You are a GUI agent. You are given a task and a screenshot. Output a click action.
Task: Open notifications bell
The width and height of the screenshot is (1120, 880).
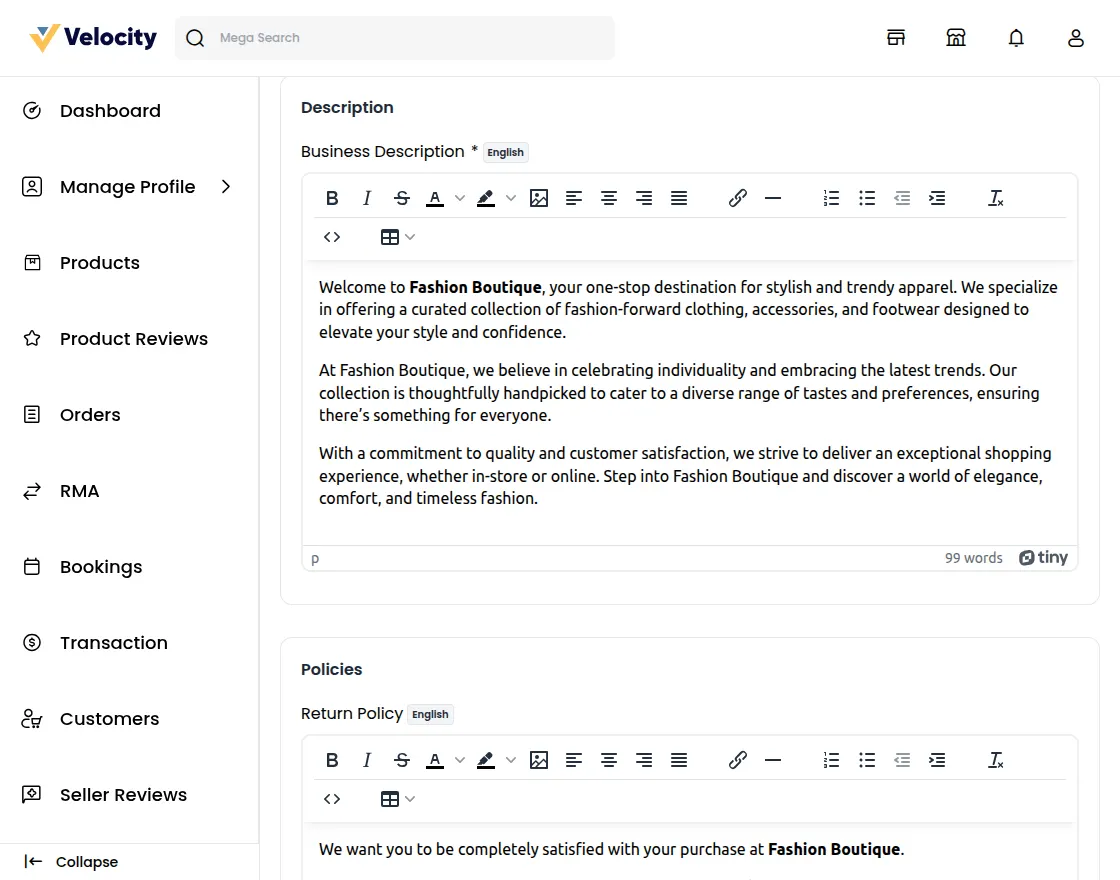click(x=1016, y=38)
